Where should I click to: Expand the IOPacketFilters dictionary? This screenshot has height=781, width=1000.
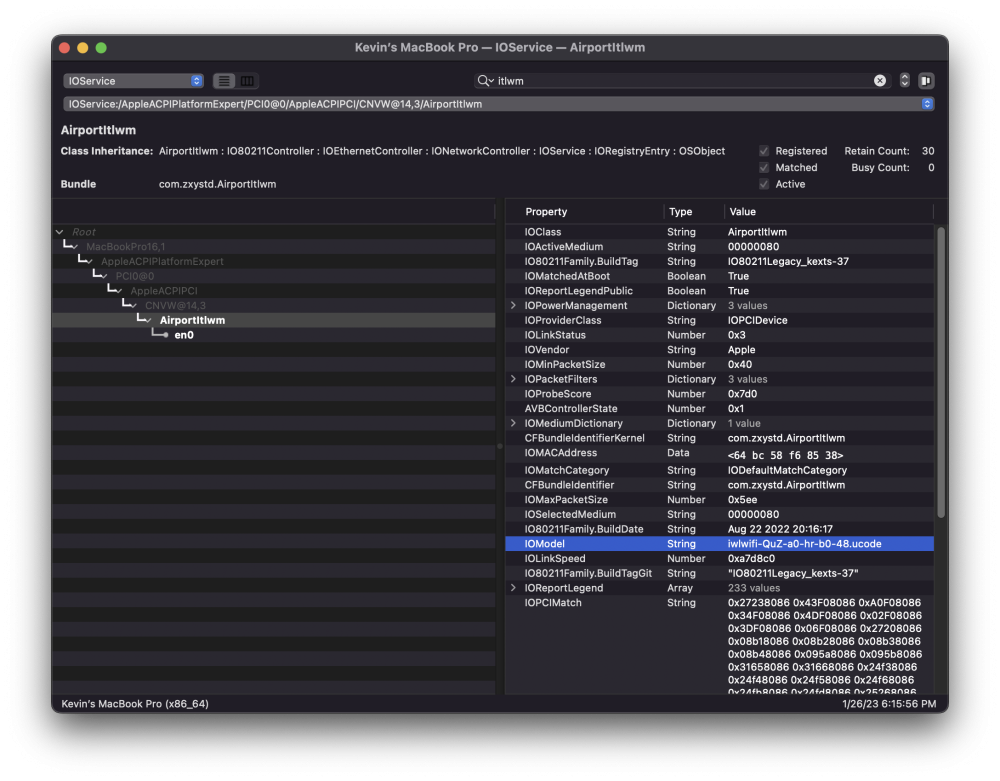pyautogui.click(x=513, y=379)
